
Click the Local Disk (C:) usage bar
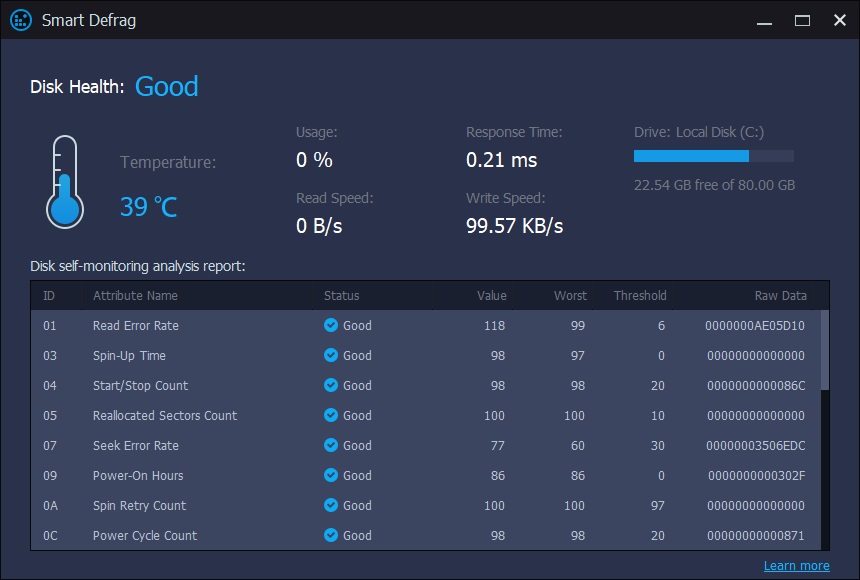point(713,156)
